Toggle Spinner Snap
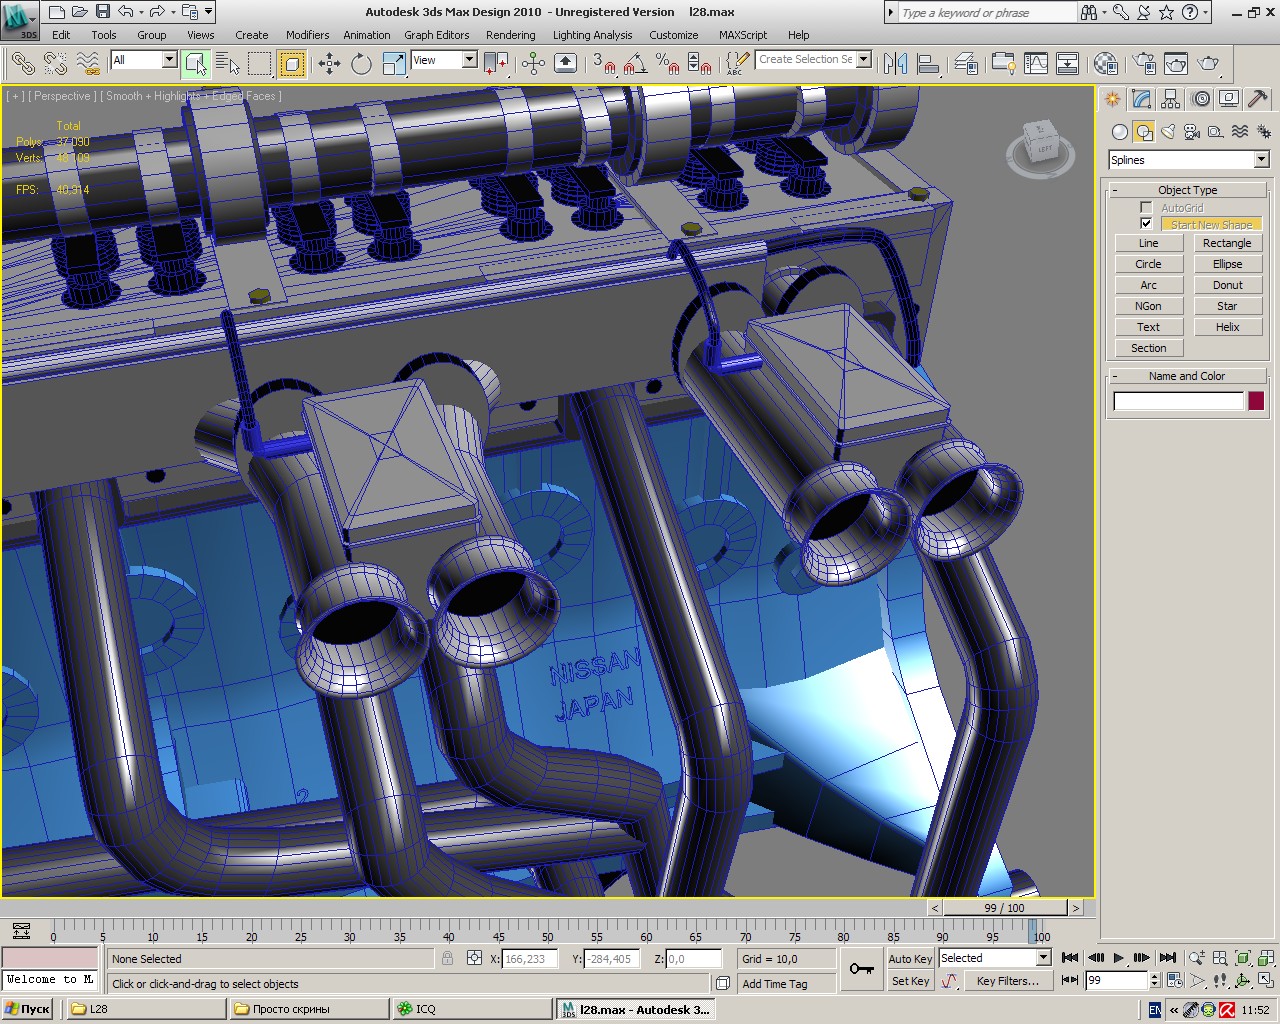The image size is (1280, 1024). pos(700,64)
